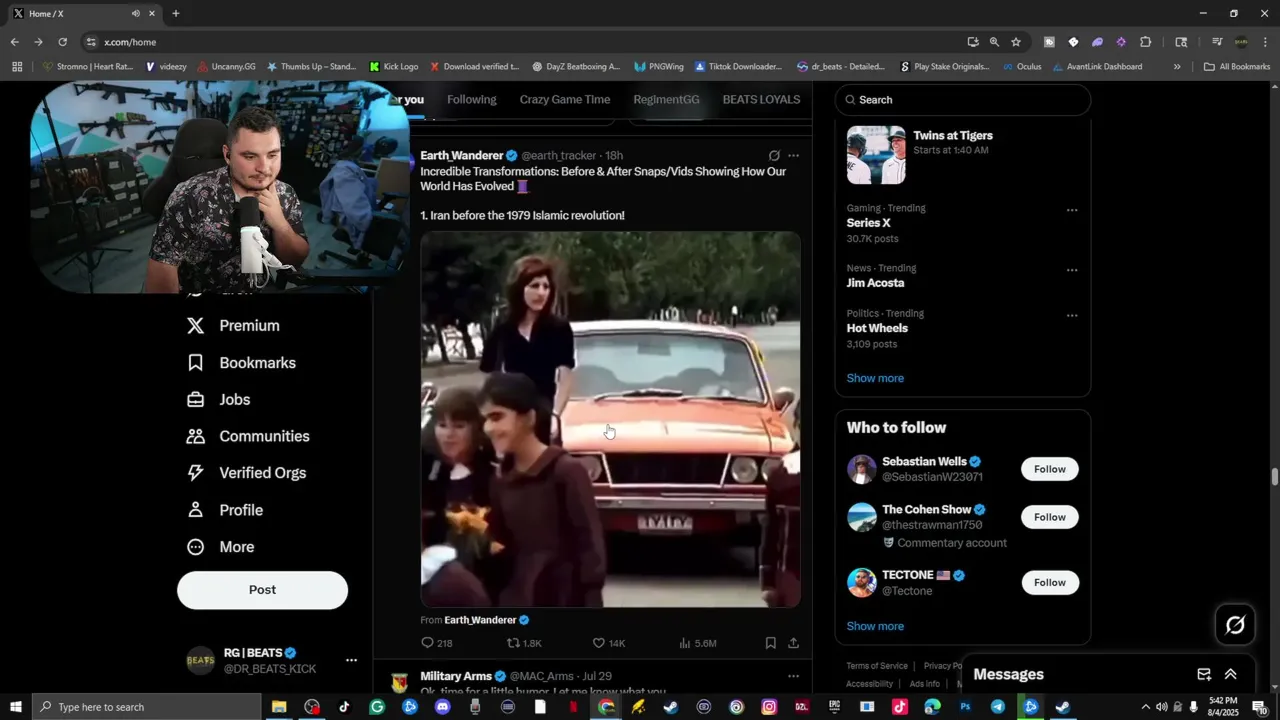Play the Iran 1979 video thumbnail
Viewport: 1280px width, 720px height.
point(610,420)
